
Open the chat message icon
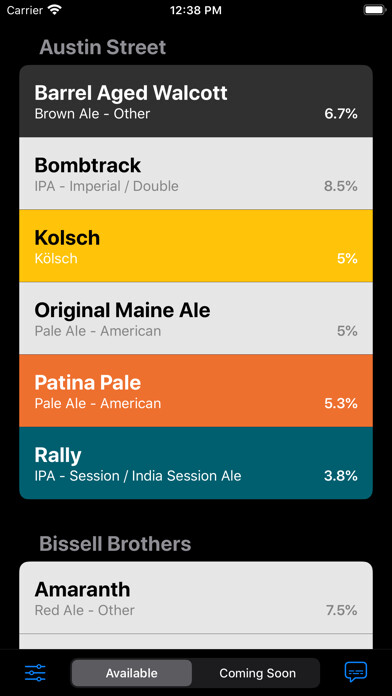pyautogui.click(x=356, y=672)
